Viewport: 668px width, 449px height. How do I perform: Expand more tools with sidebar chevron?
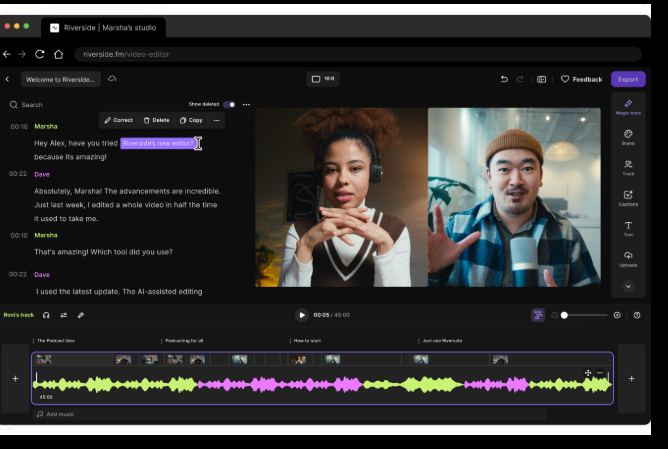(x=628, y=286)
